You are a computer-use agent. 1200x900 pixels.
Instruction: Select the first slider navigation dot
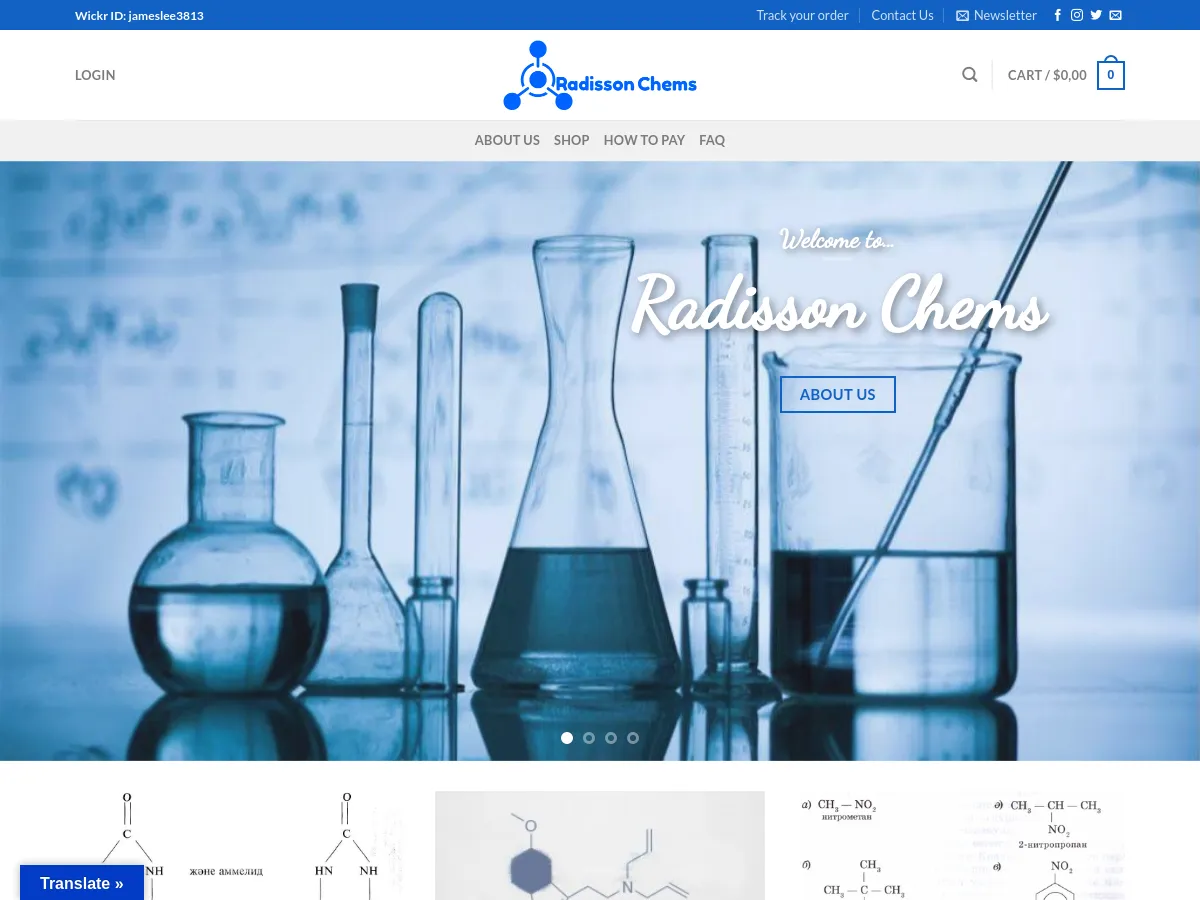[x=567, y=737]
